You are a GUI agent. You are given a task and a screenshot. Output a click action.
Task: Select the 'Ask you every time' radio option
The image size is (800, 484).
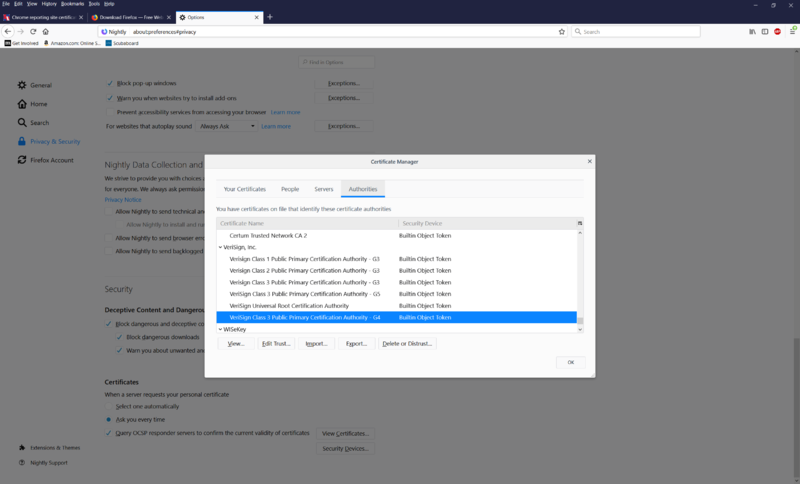click(110, 419)
